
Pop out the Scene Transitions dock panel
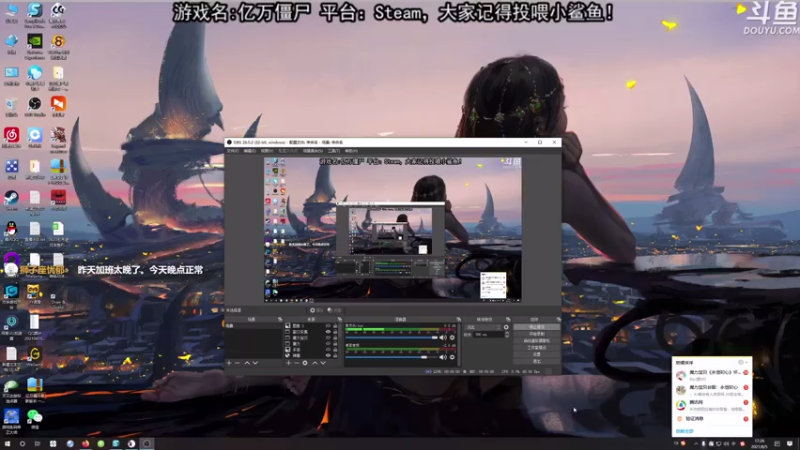tap(508, 319)
